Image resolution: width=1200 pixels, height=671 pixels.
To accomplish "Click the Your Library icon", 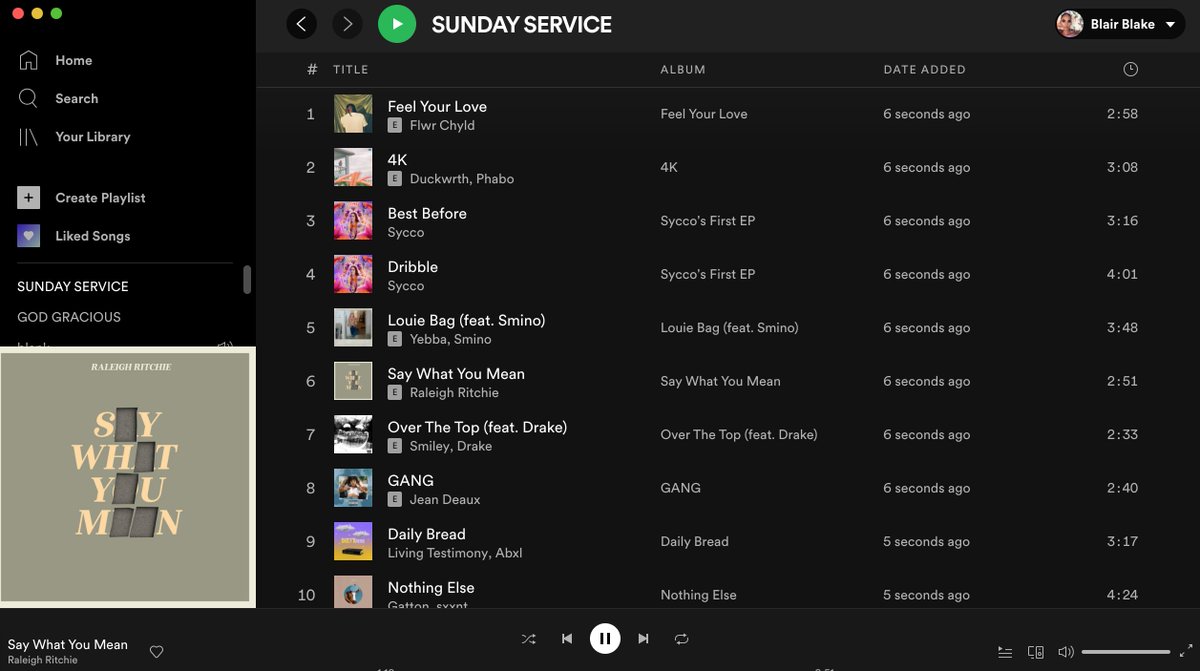I will 29,137.
